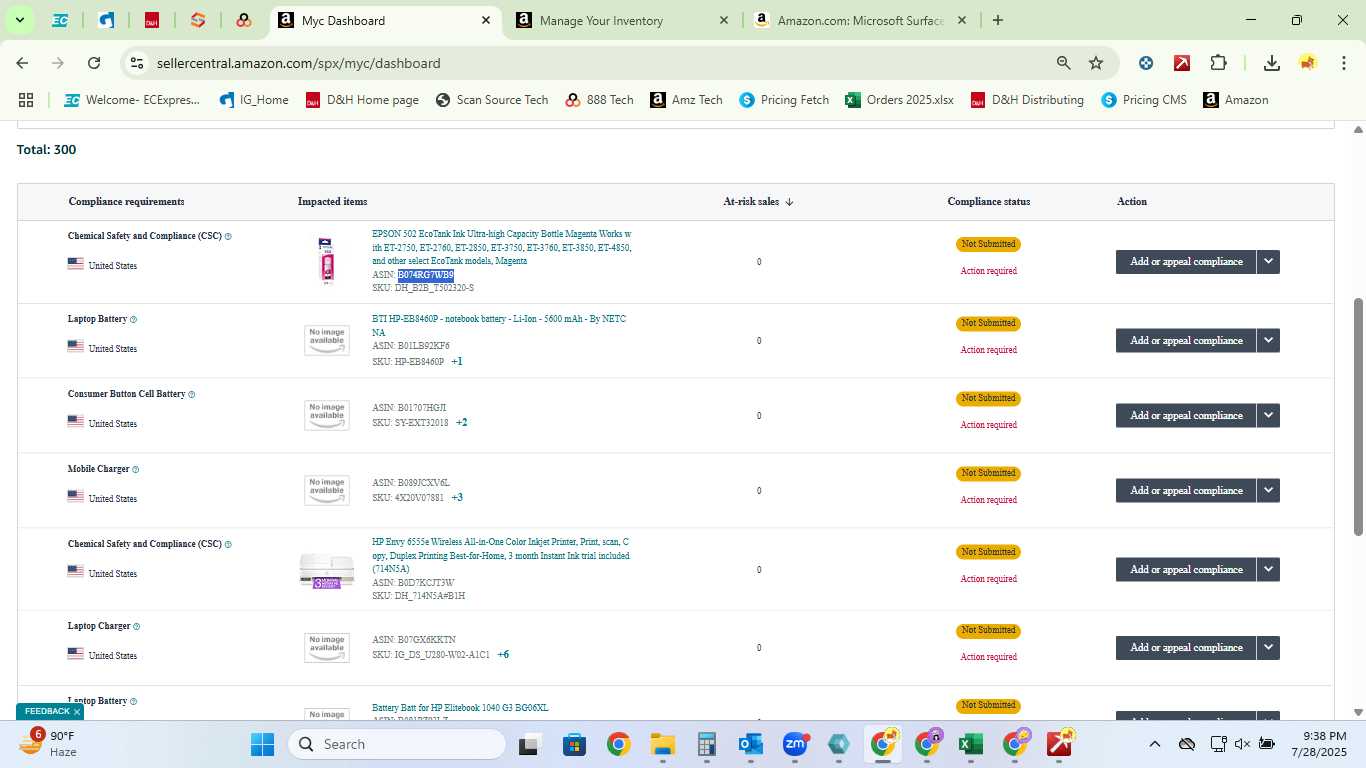Click info icon beside Mobile Charger
1366x768 pixels.
click(x=136, y=470)
